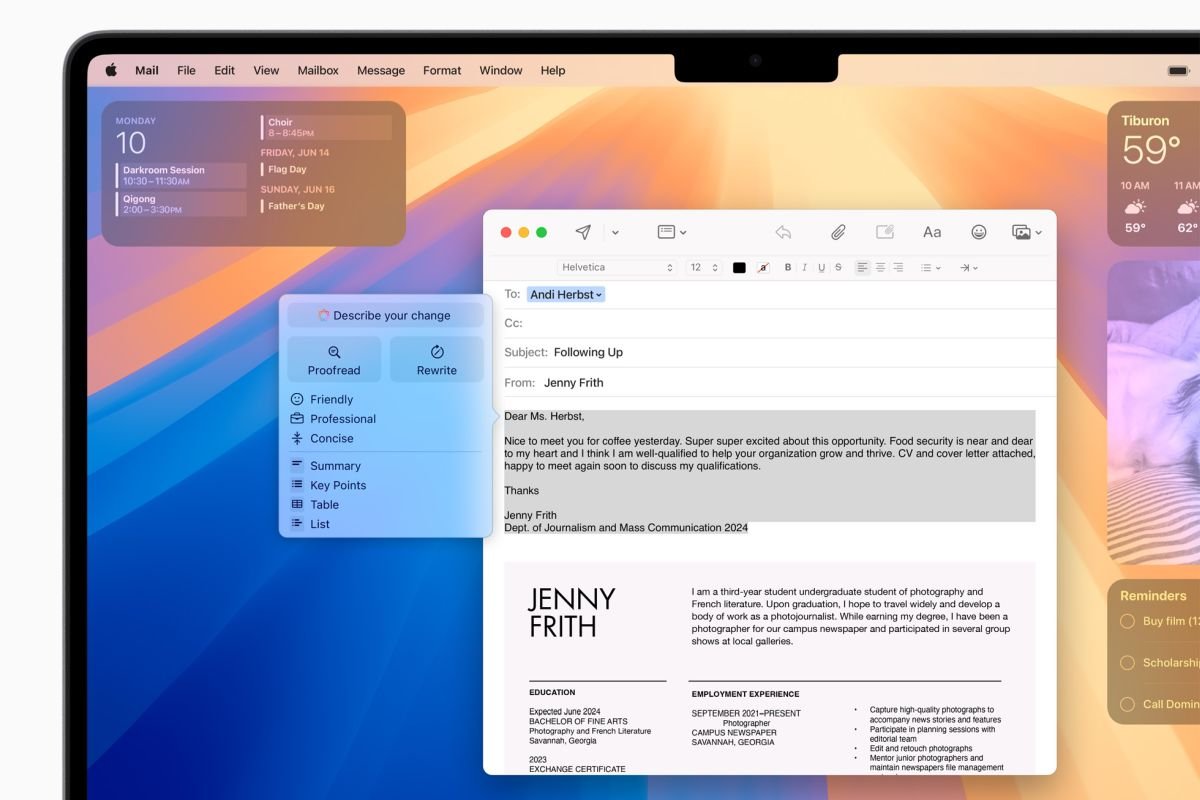Image resolution: width=1200 pixels, height=800 pixels.
Task: Expand the photo browser dropdown arrow
Action: tap(1038, 233)
